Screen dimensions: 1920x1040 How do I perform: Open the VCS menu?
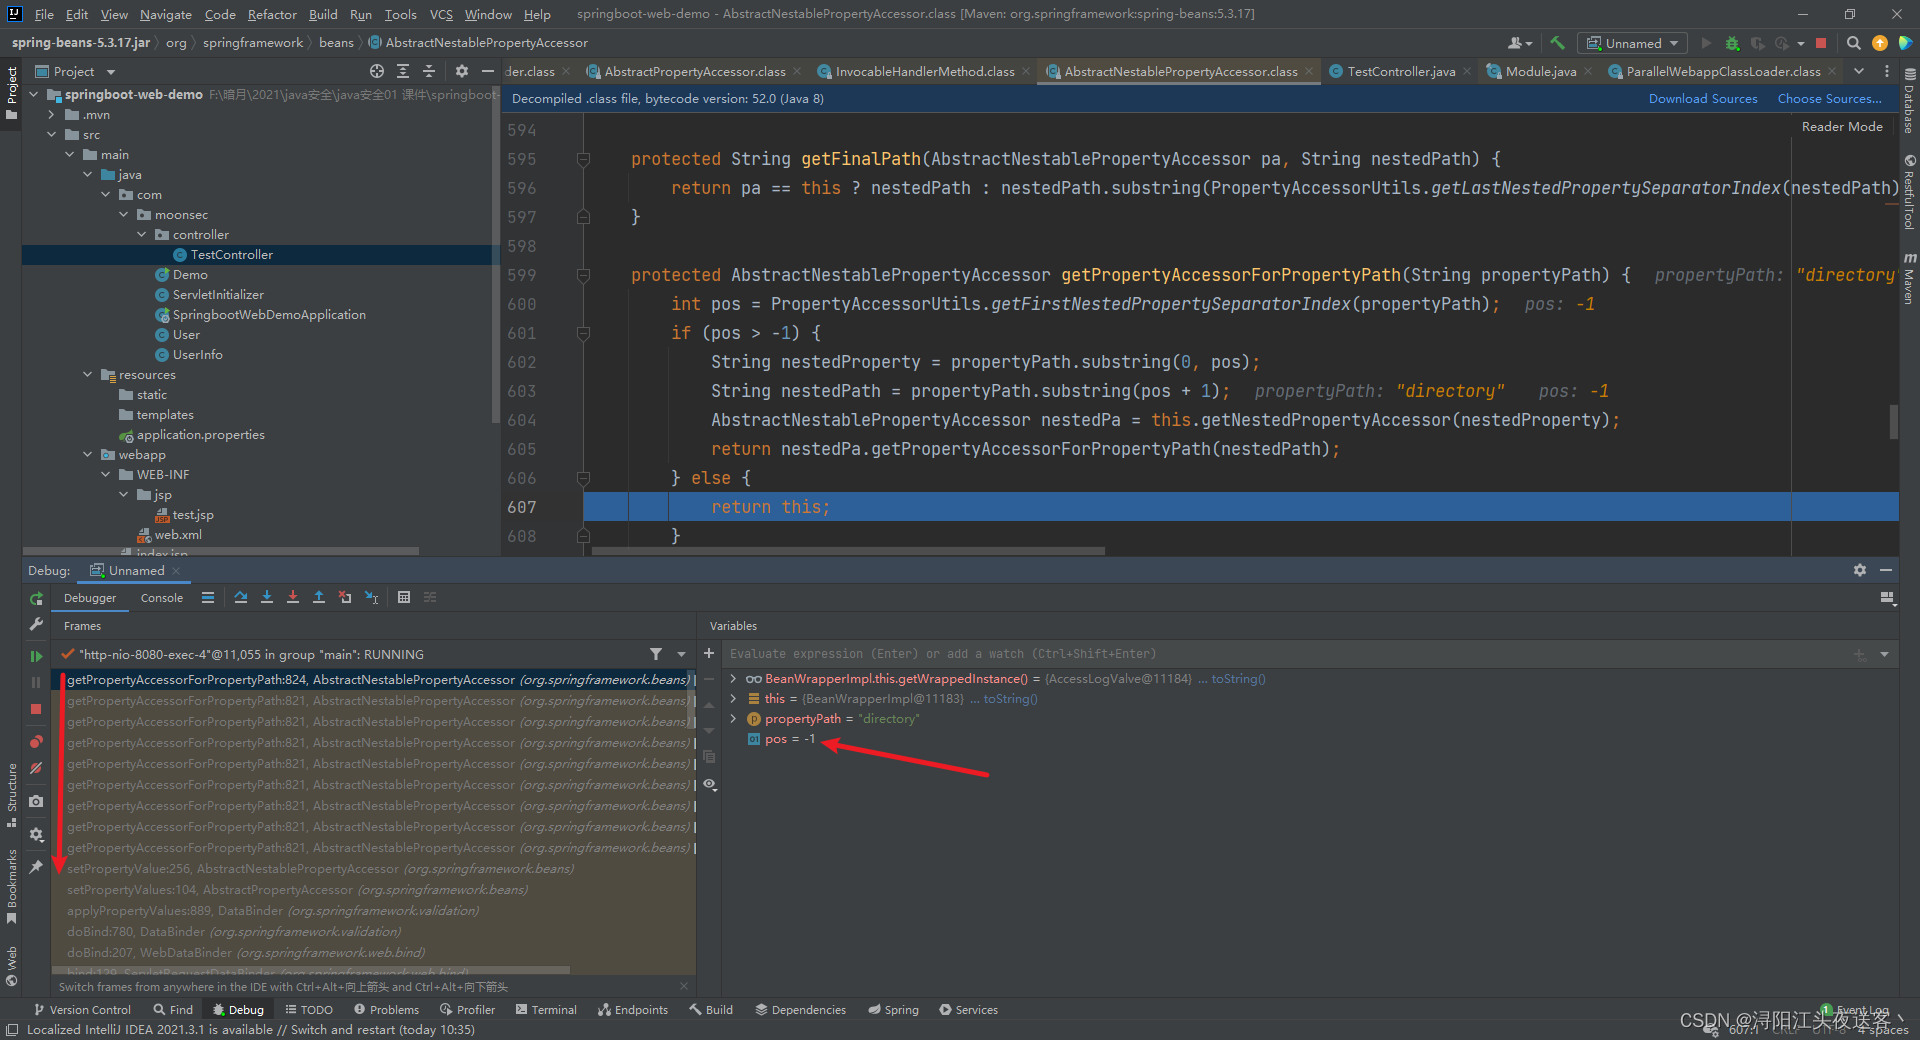441,14
